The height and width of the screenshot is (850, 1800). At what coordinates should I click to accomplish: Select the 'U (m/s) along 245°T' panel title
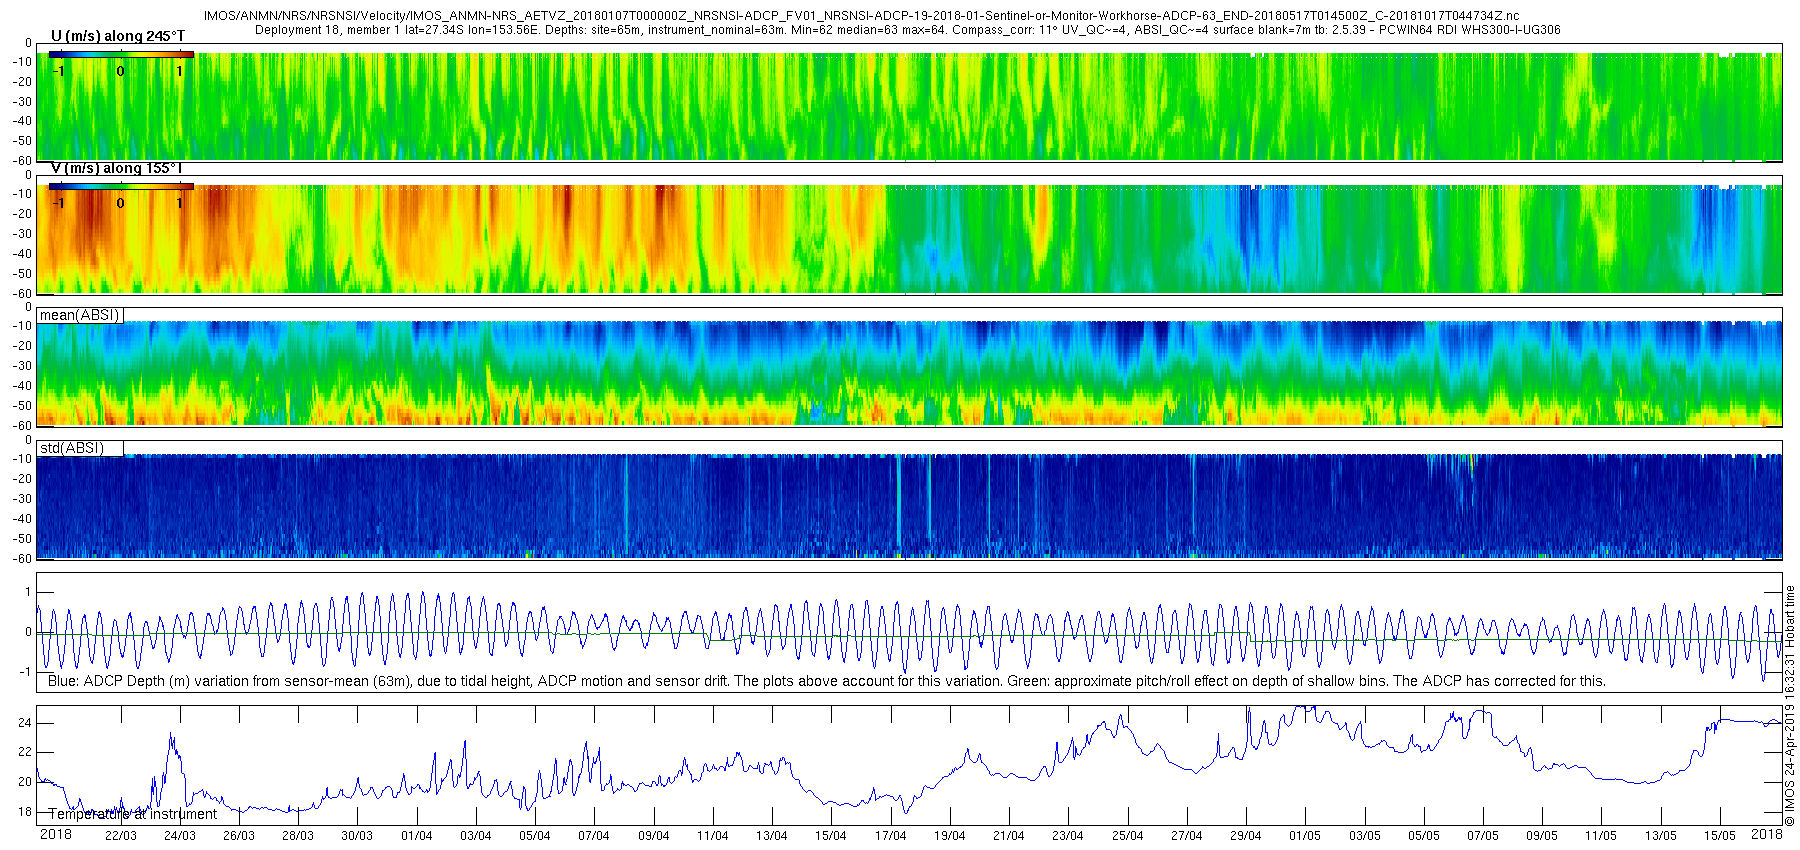pos(118,36)
